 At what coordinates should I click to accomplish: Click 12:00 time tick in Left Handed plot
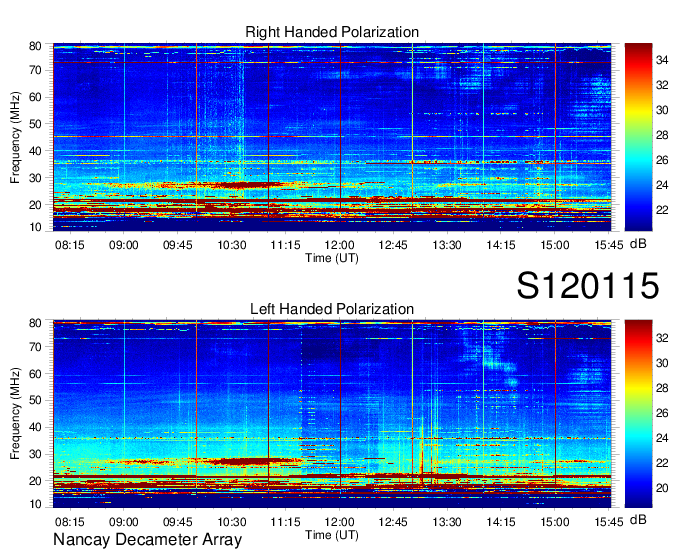(x=340, y=522)
